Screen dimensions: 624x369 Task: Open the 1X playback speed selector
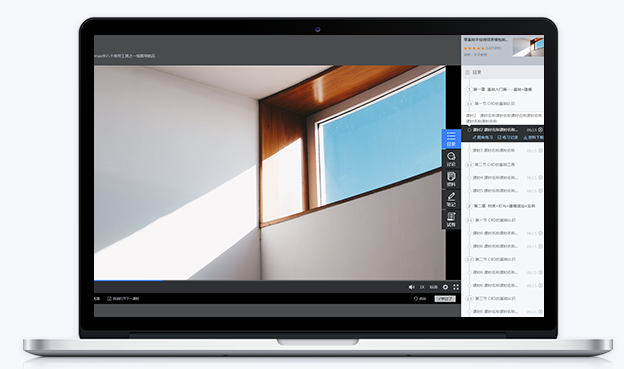[x=422, y=287]
